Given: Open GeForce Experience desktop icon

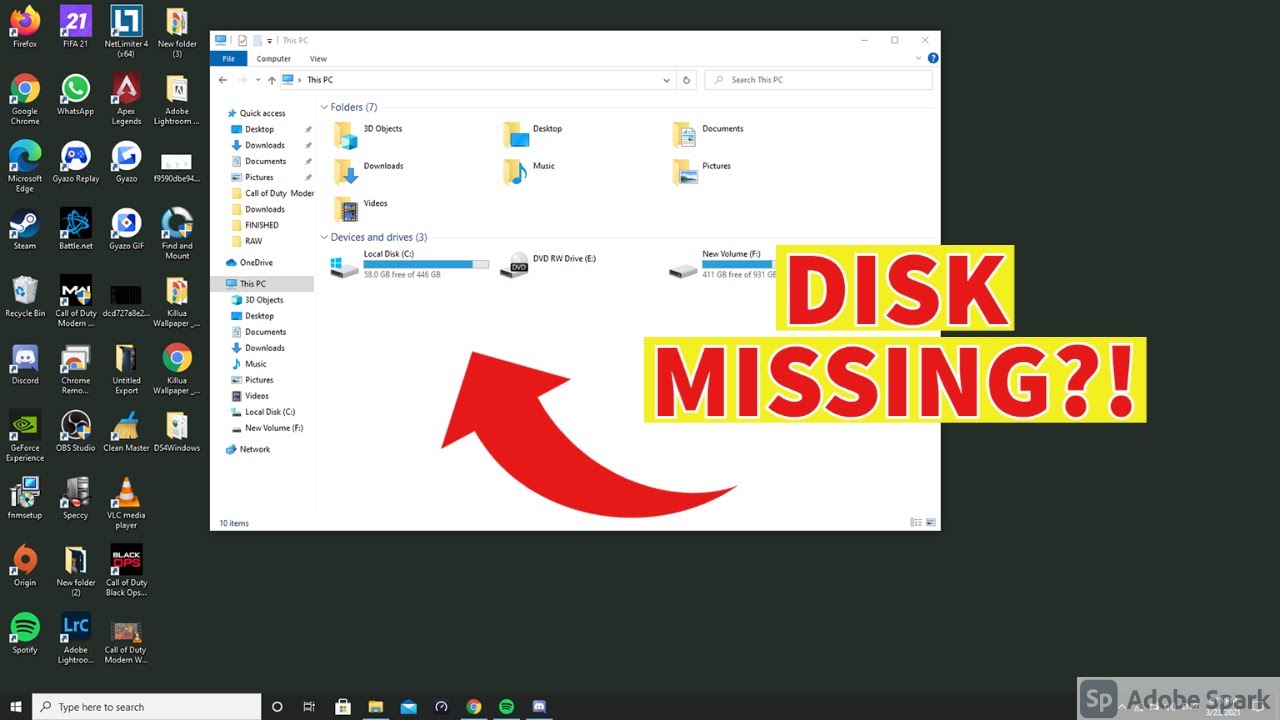Looking at the screenshot, I should (25, 435).
